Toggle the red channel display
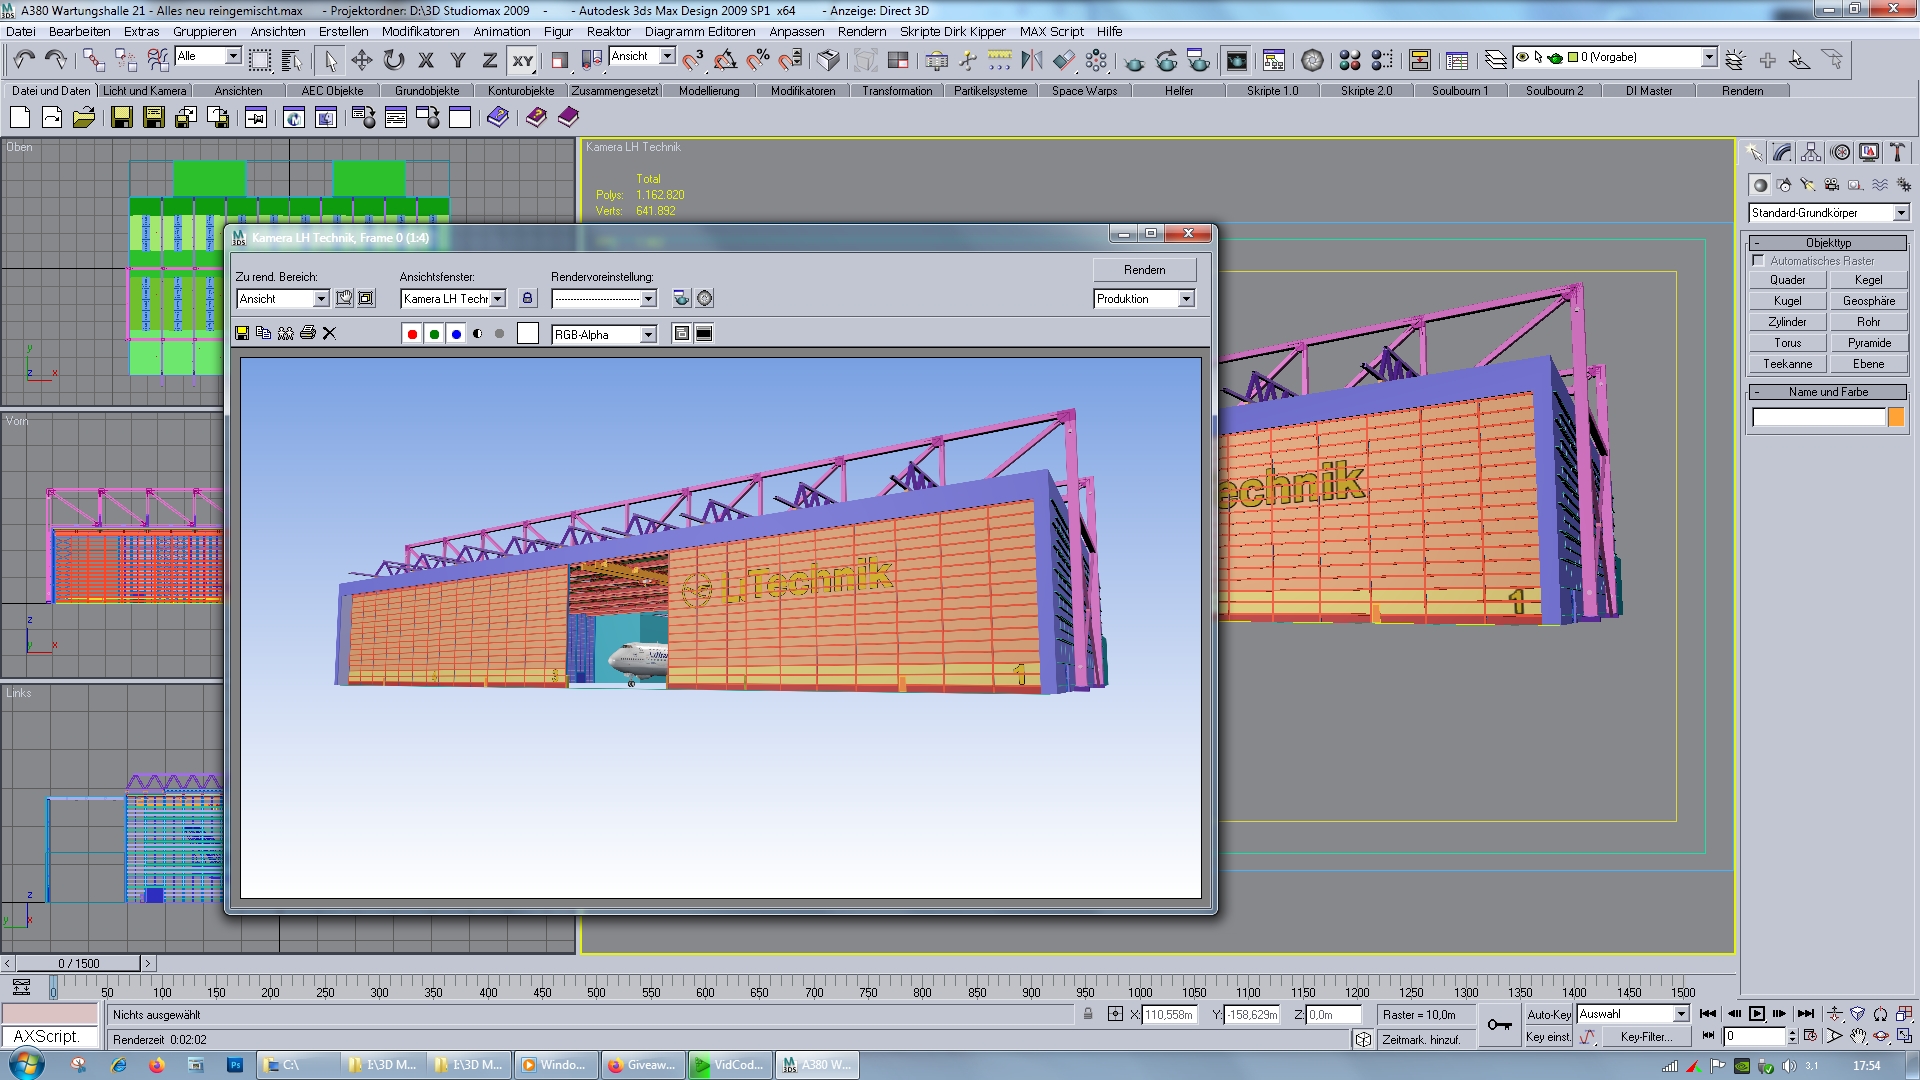1920x1080 pixels. coord(412,334)
